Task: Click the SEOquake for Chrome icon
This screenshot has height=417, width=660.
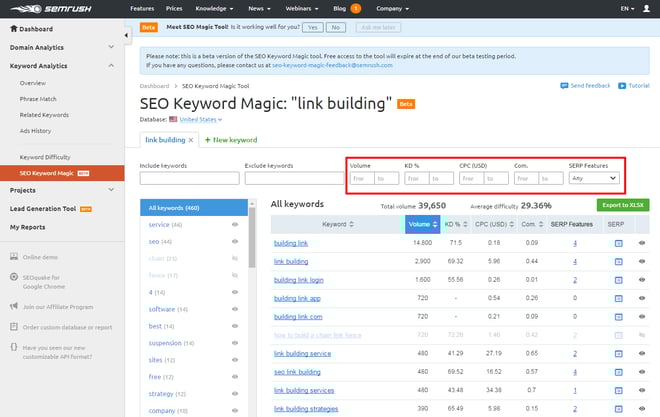Action: 14,277
